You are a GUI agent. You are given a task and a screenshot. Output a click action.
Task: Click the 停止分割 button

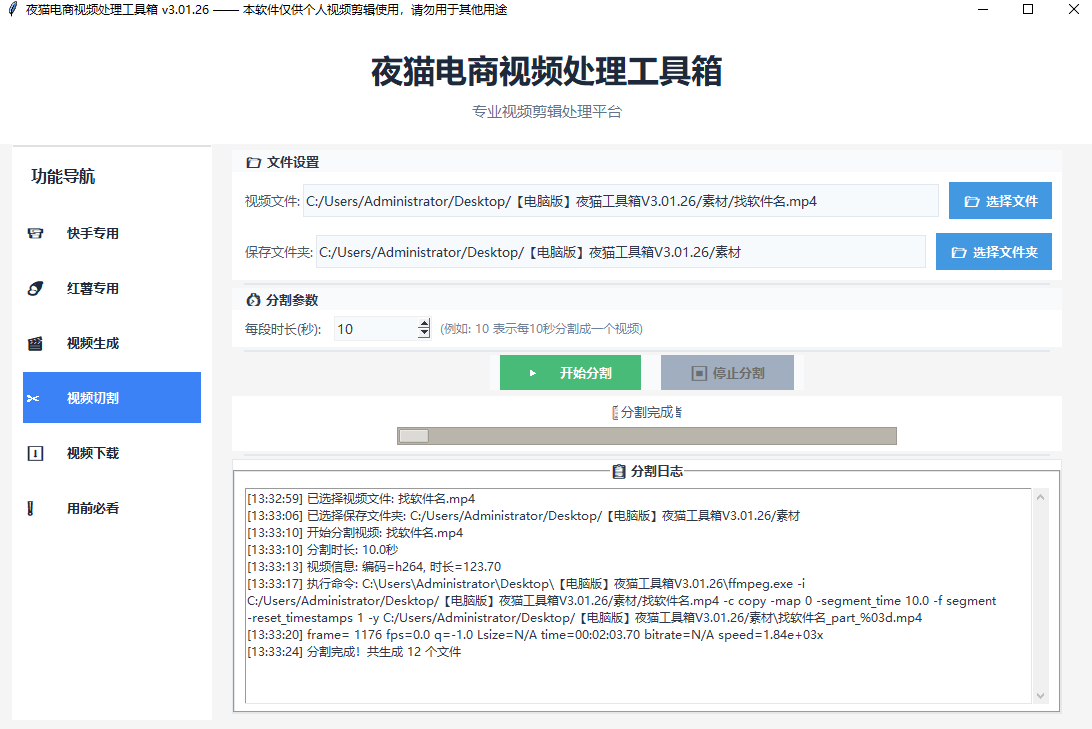pyautogui.click(x=727, y=372)
